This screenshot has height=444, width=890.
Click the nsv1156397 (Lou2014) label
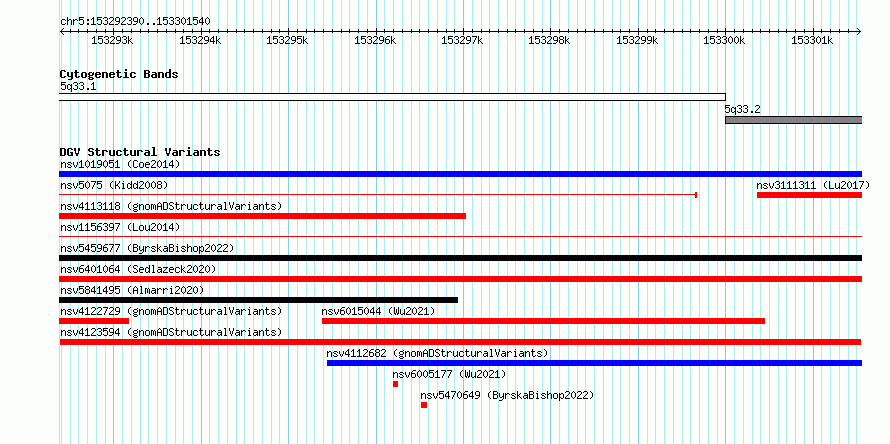[120, 227]
